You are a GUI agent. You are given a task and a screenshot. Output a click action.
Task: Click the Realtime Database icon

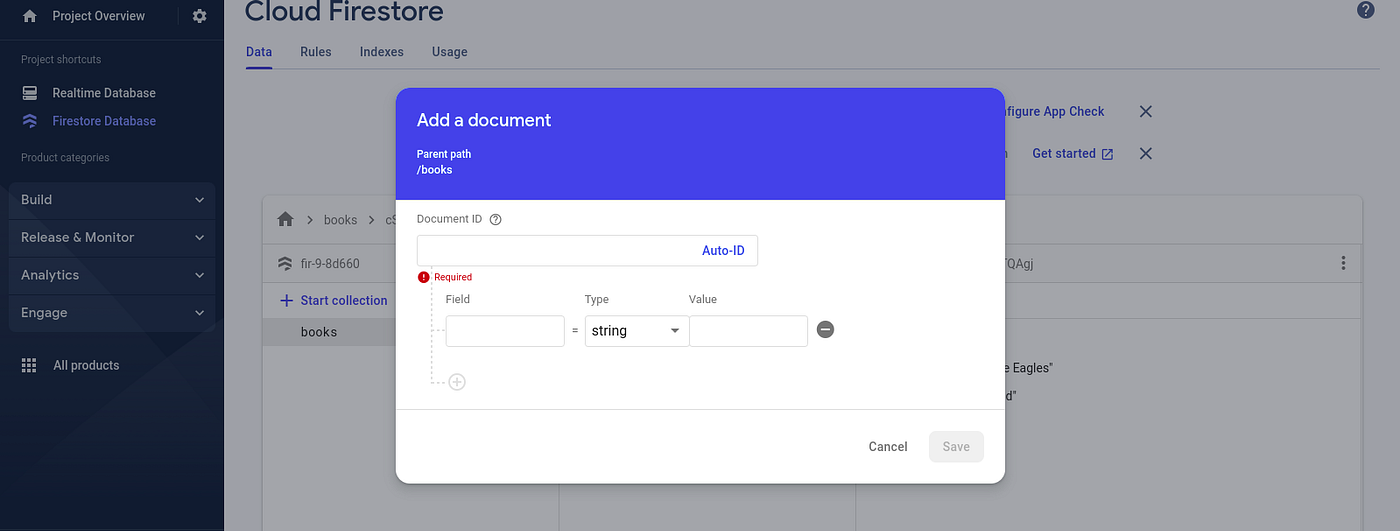30,93
